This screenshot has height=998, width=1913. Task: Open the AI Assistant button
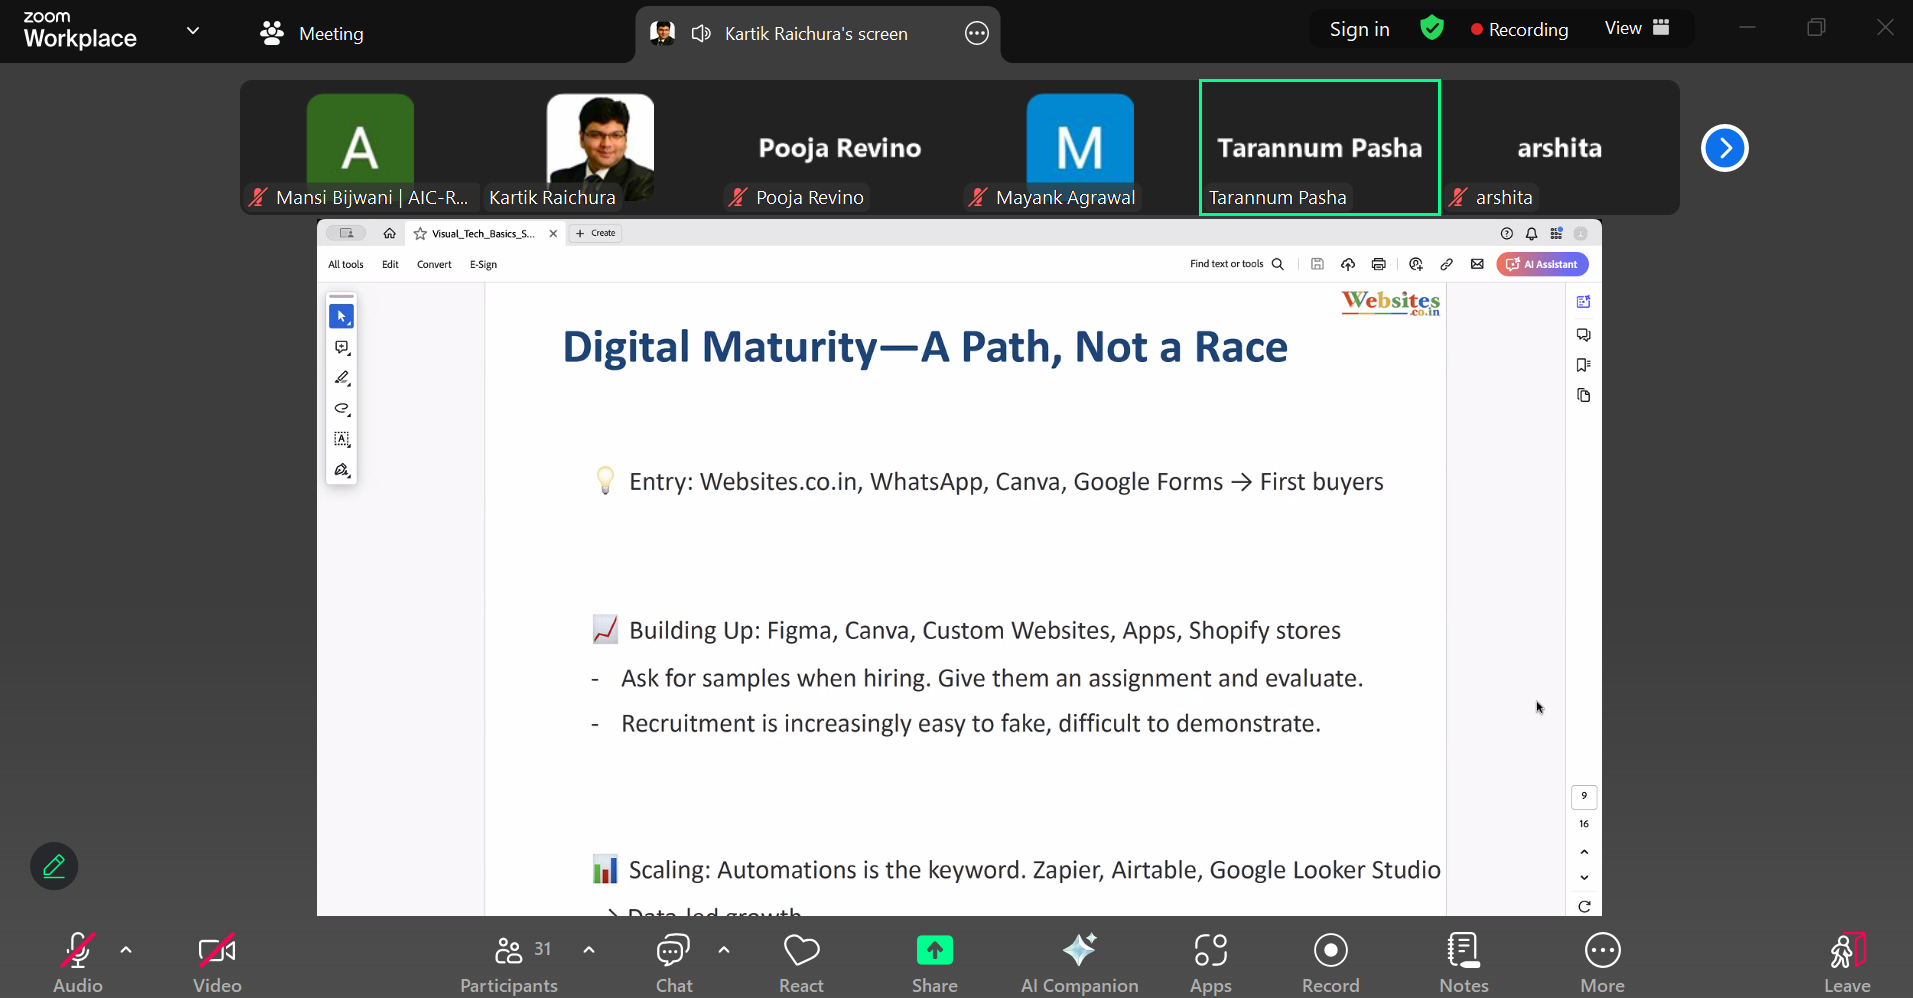(1542, 264)
